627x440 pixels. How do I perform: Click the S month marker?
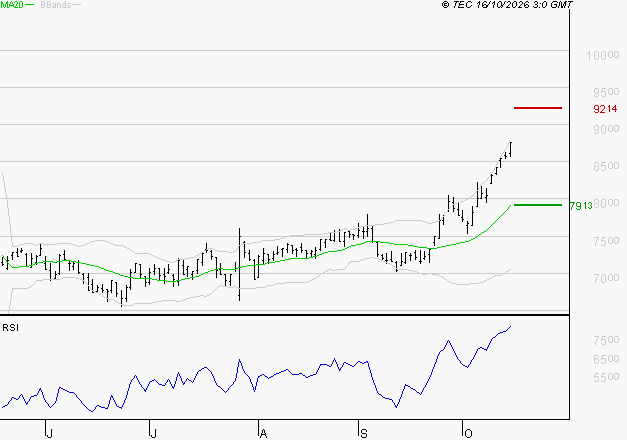pyautogui.click(x=363, y=433)
